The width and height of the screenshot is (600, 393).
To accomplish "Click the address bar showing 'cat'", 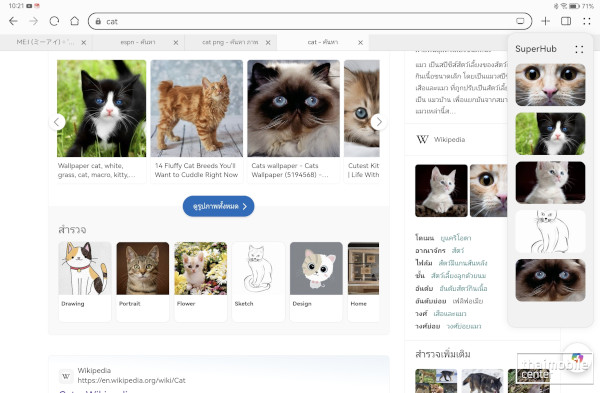I will (310, 21).
